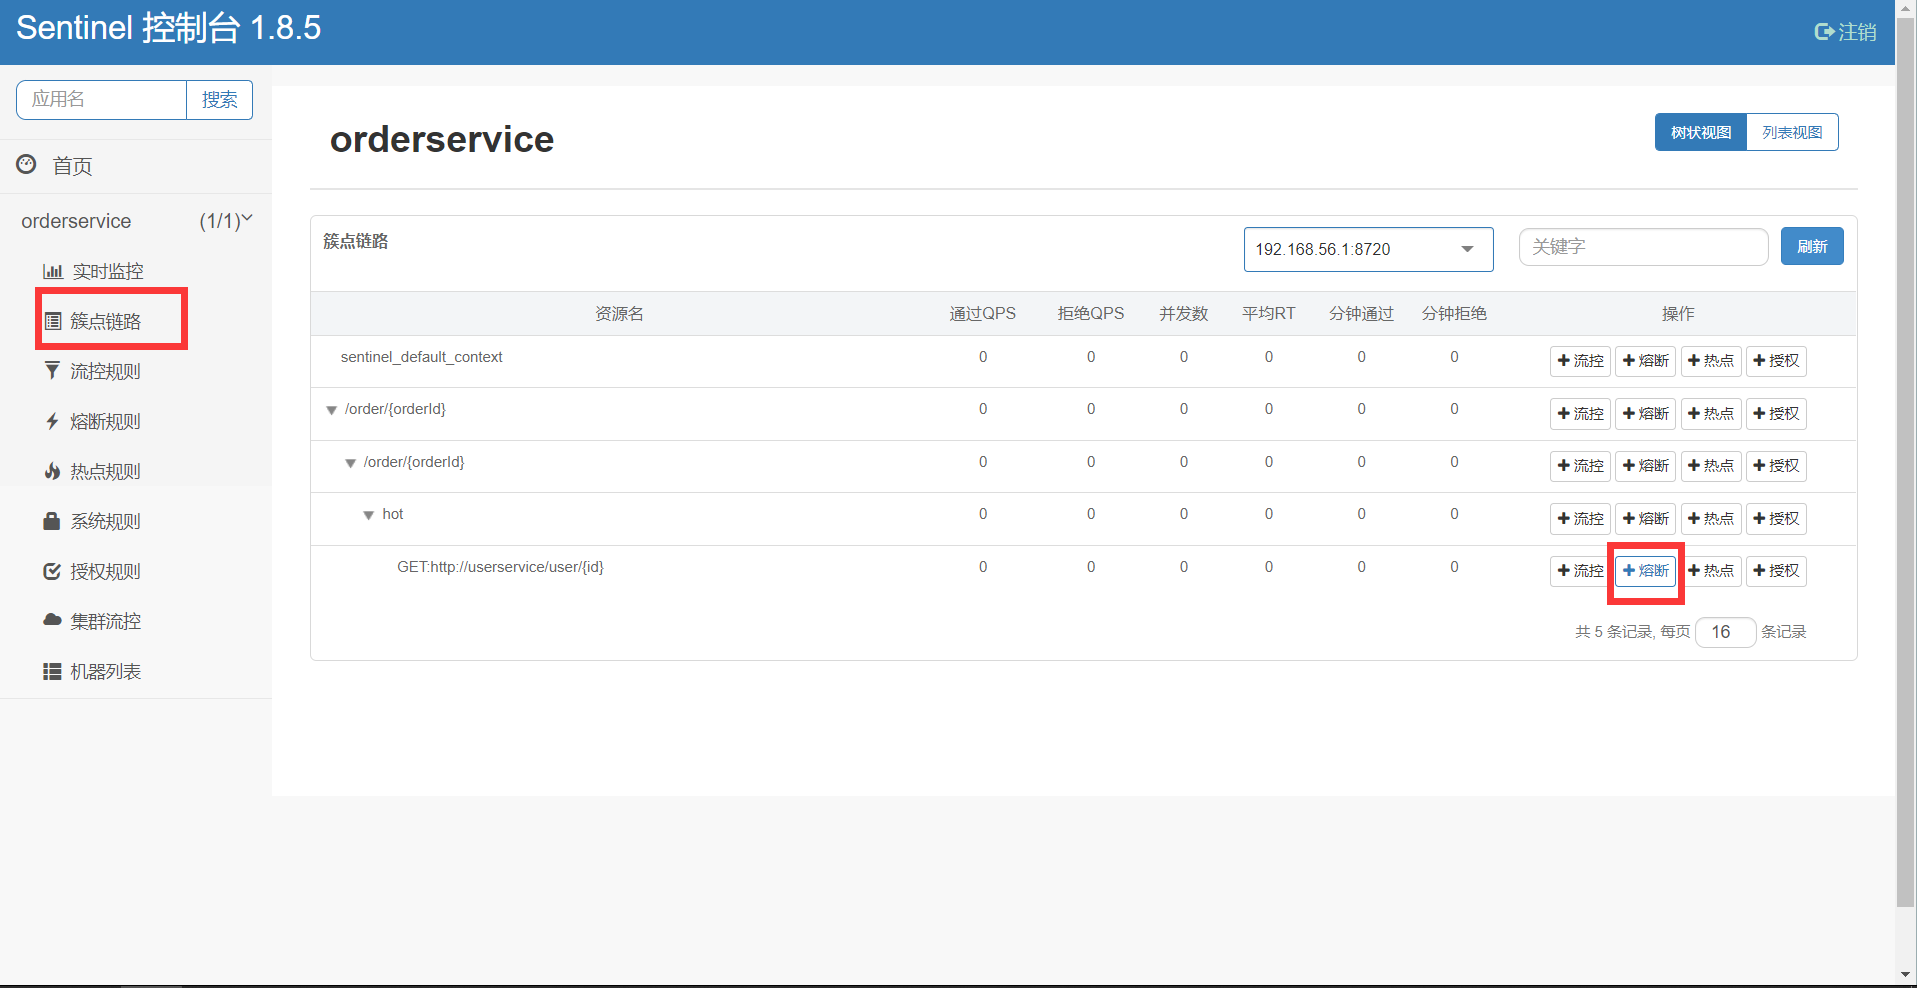Add flow rule for hot resource
Viewport: 1917px width, 988px height.
[1580, 519]
